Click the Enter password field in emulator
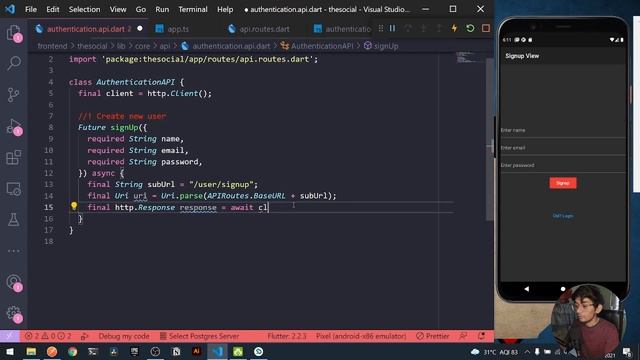The height and width of the screenshot is (360, 640). (x=563, y=165)
